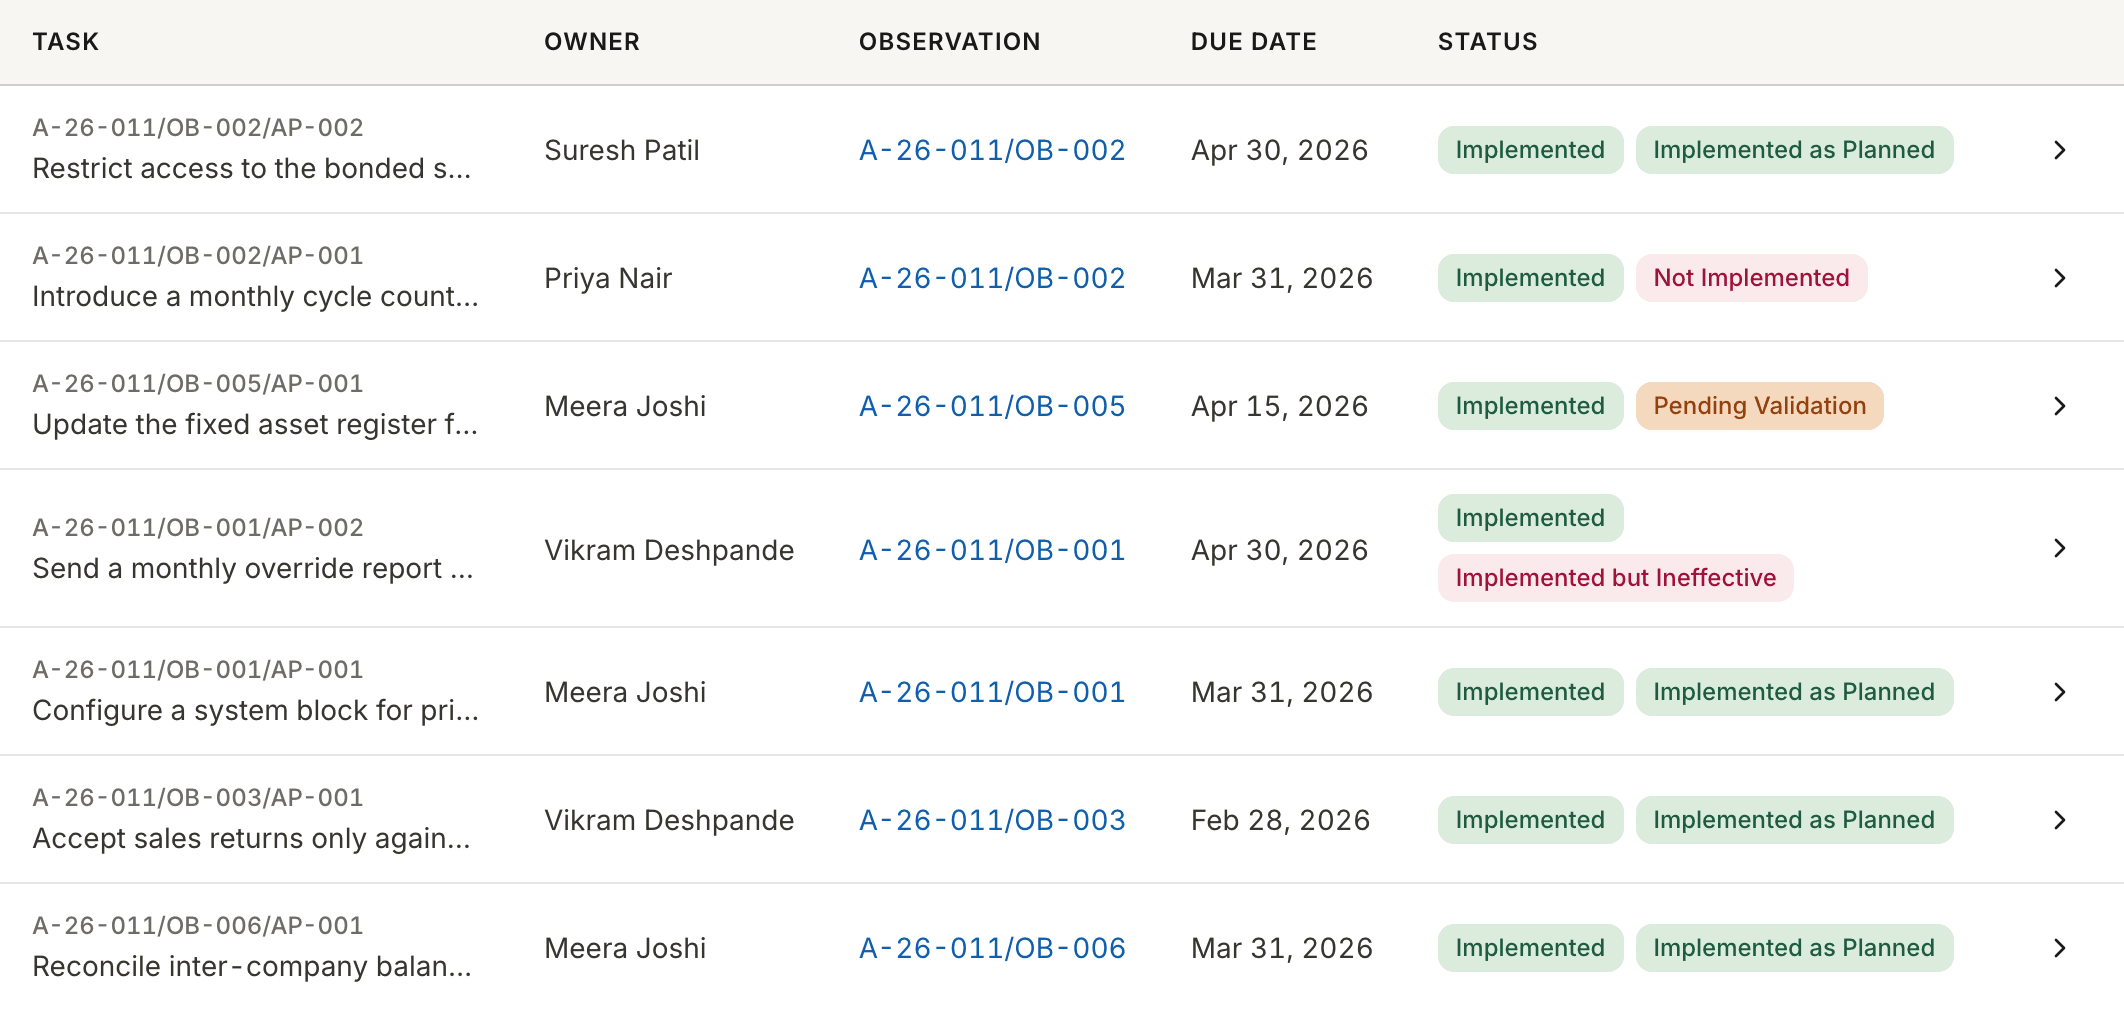
Task: Select task 'Accept sales returns only again...'
Action: coord(251,839)
